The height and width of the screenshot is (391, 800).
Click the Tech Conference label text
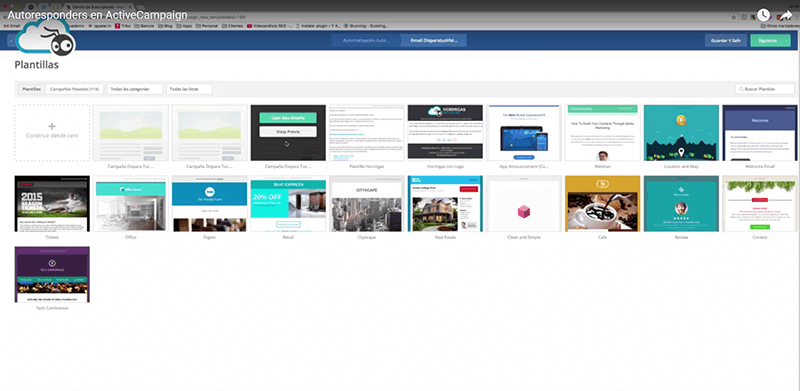point(52,308)
